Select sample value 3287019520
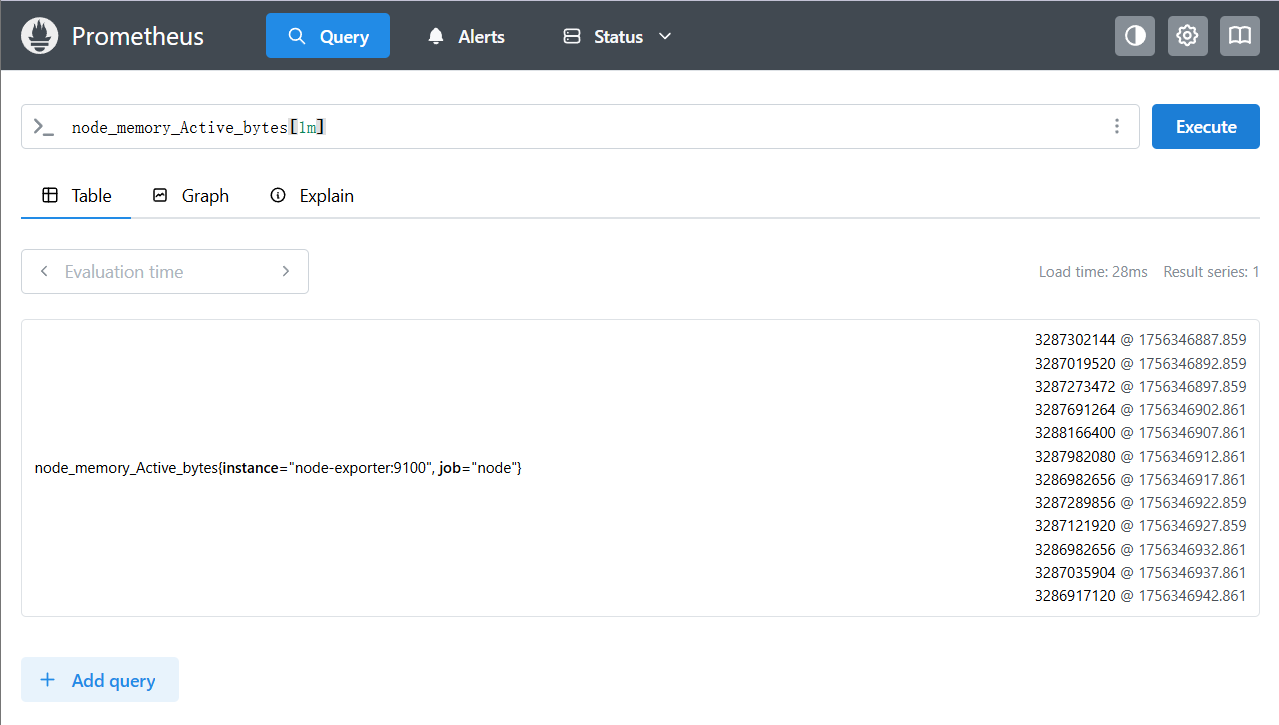The width and height of the screenshot is (1279, 725). (x=1075, y=363)
